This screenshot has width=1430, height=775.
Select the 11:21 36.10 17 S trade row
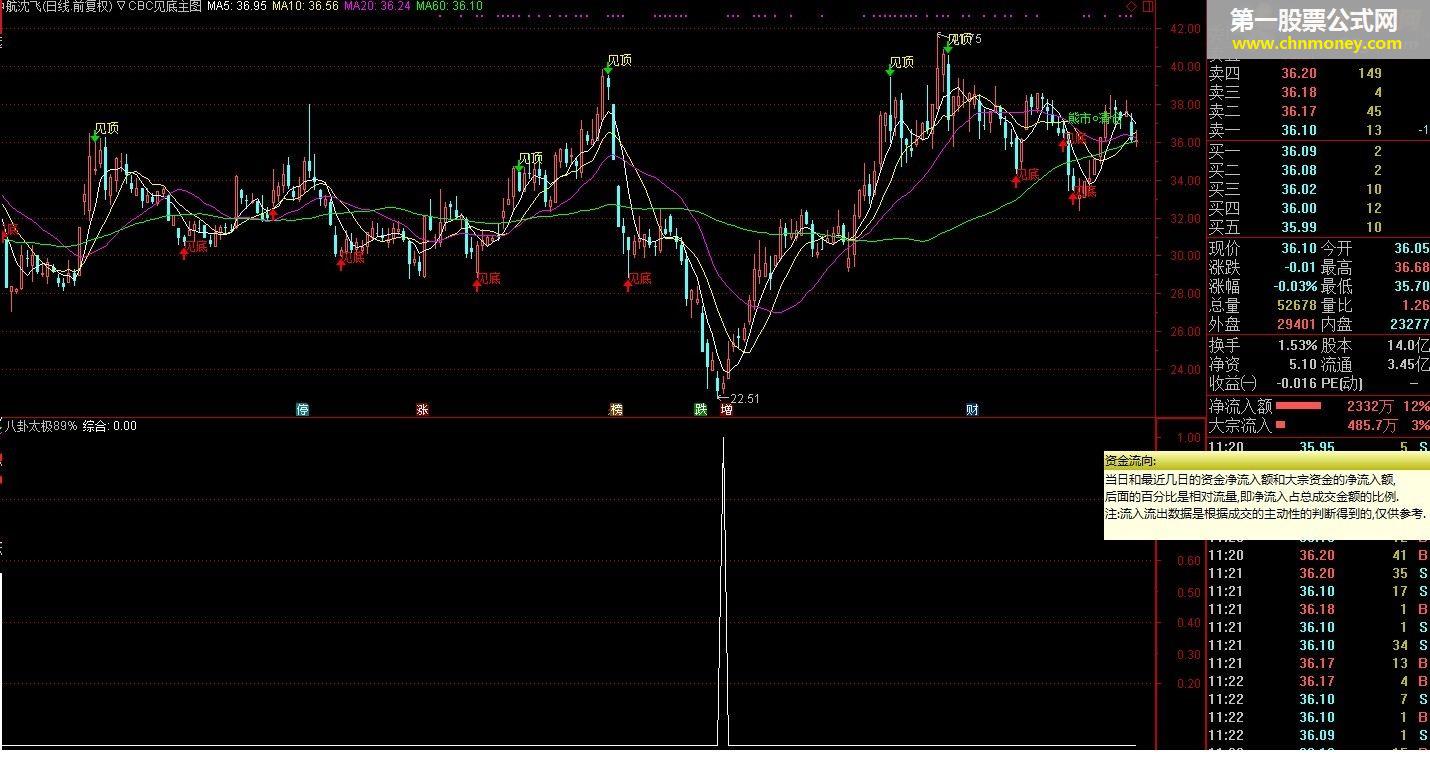tap(1318, 591)
